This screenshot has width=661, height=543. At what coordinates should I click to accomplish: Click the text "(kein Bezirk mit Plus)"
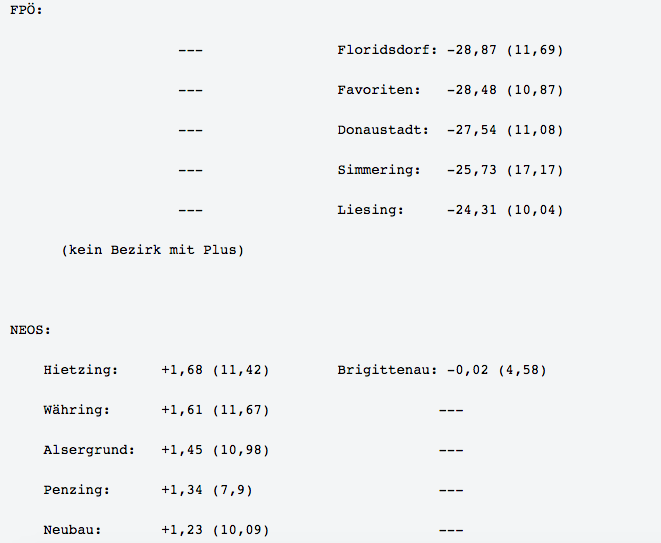click(152, 250)
